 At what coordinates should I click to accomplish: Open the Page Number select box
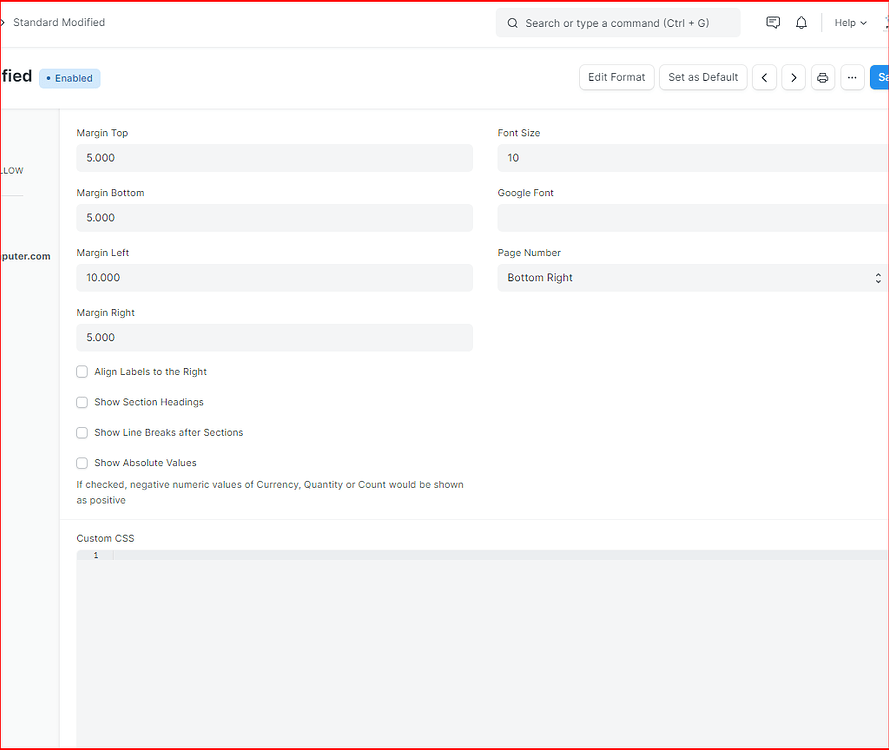click(x=693, y=278)
